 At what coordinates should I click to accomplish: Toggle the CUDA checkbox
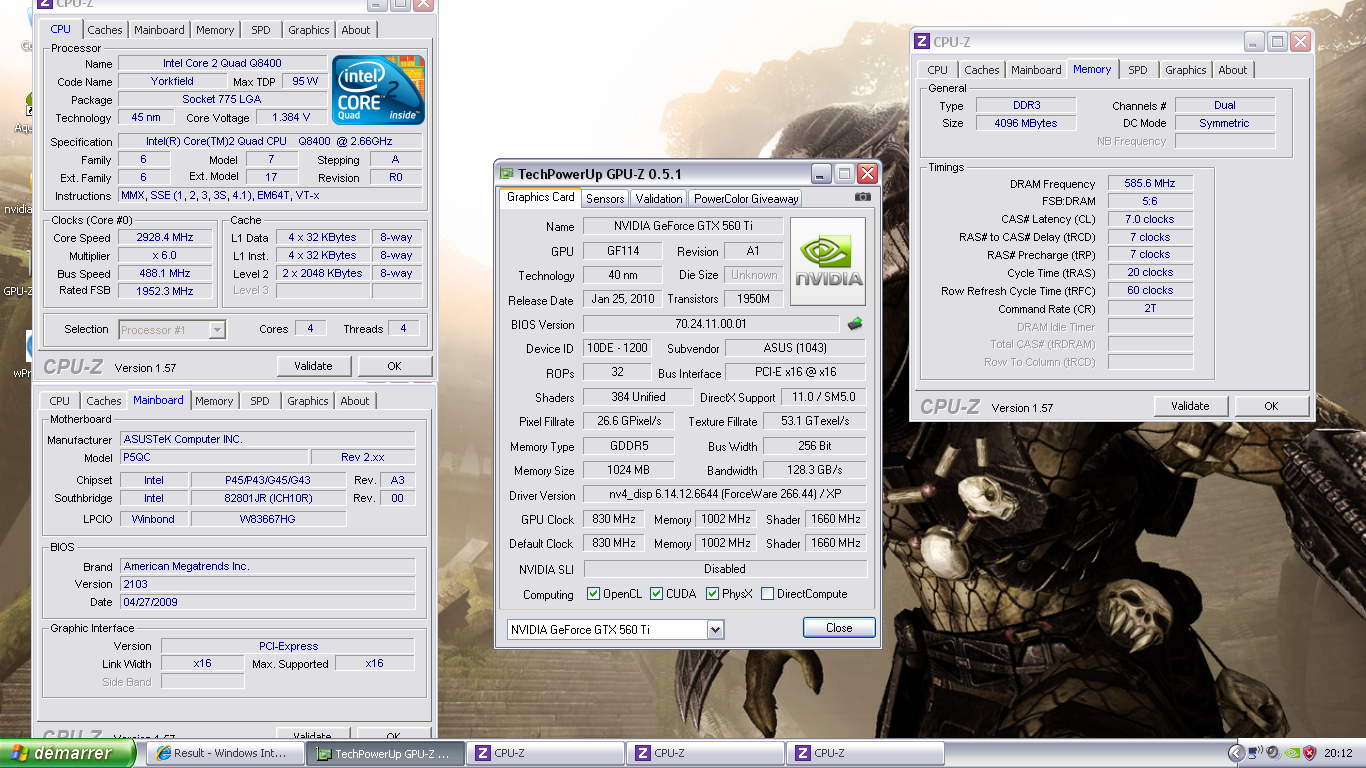click(657, 594)
